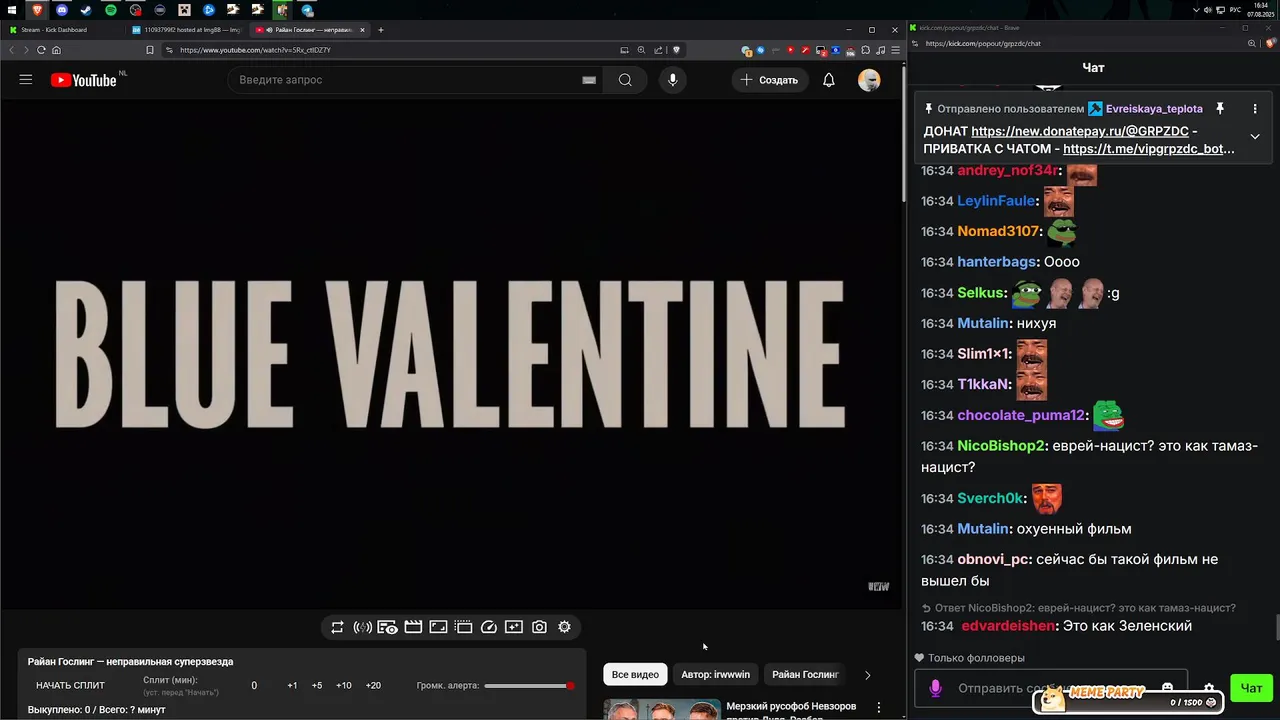Open Brave Shields in YouTube window
This screenshot has width=1280, height=720.
coord(676,50)
